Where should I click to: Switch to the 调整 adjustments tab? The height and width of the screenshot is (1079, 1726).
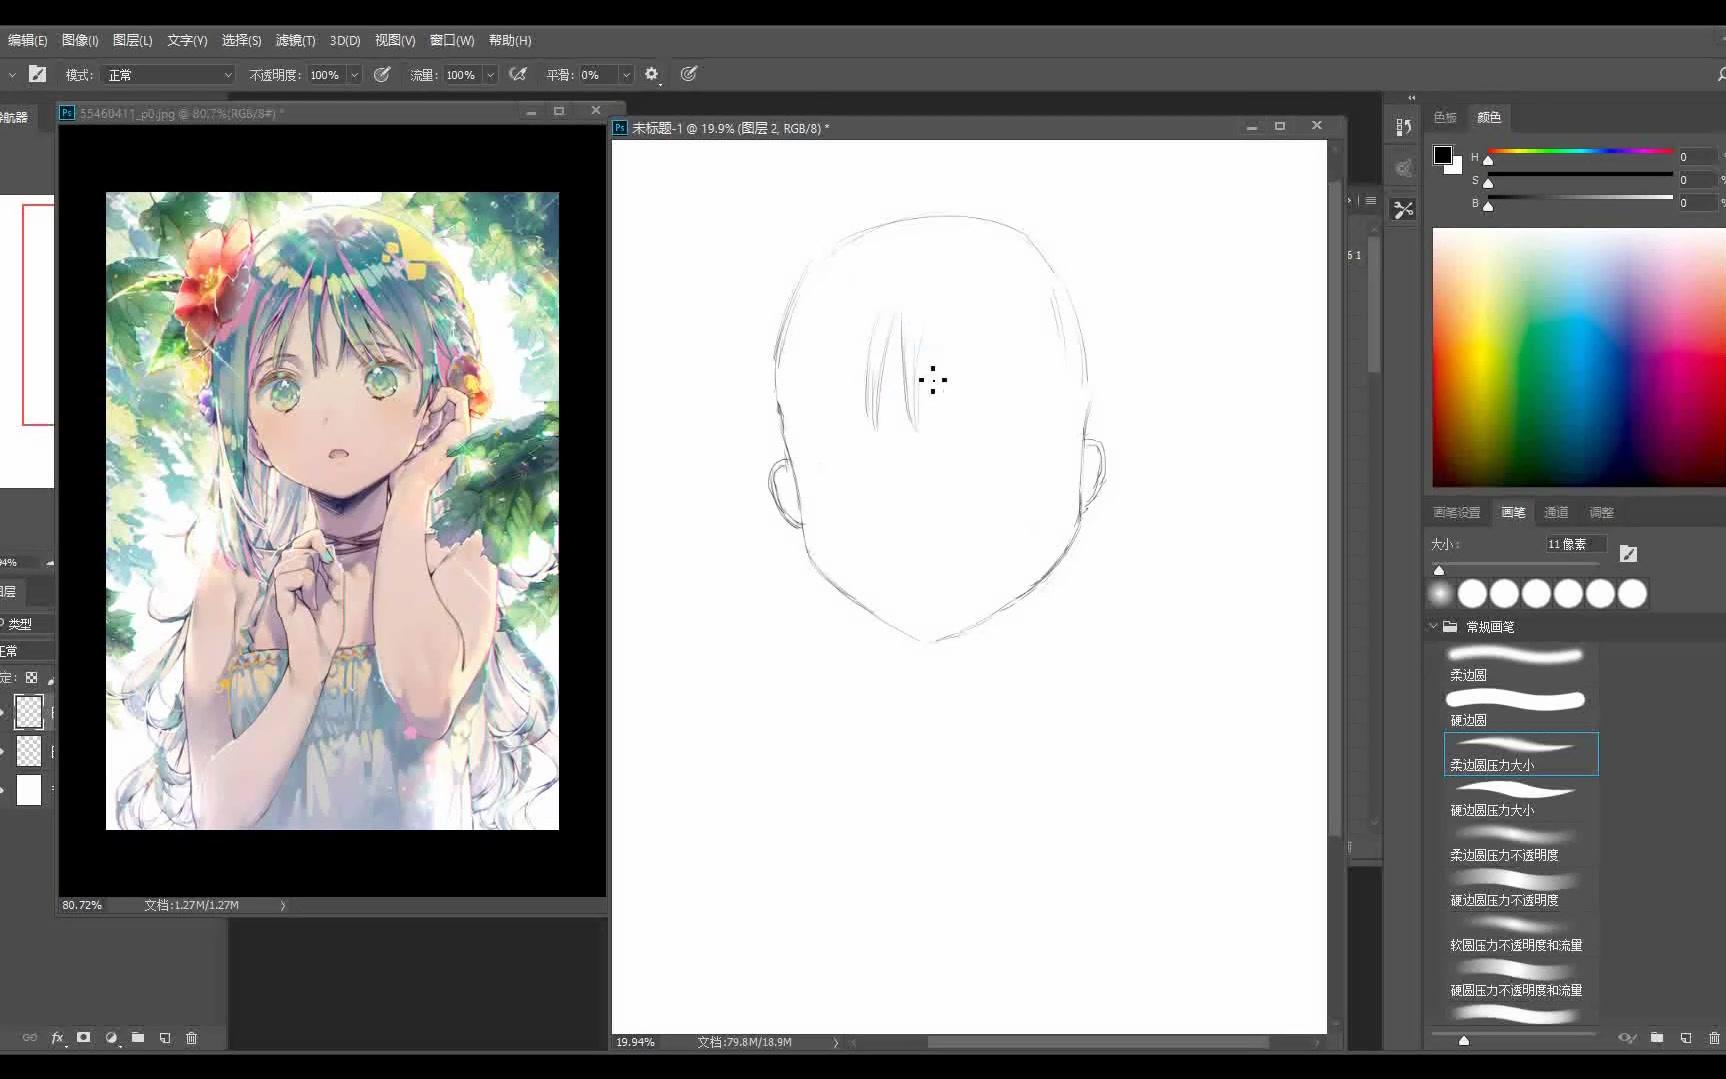(1601, 512)
